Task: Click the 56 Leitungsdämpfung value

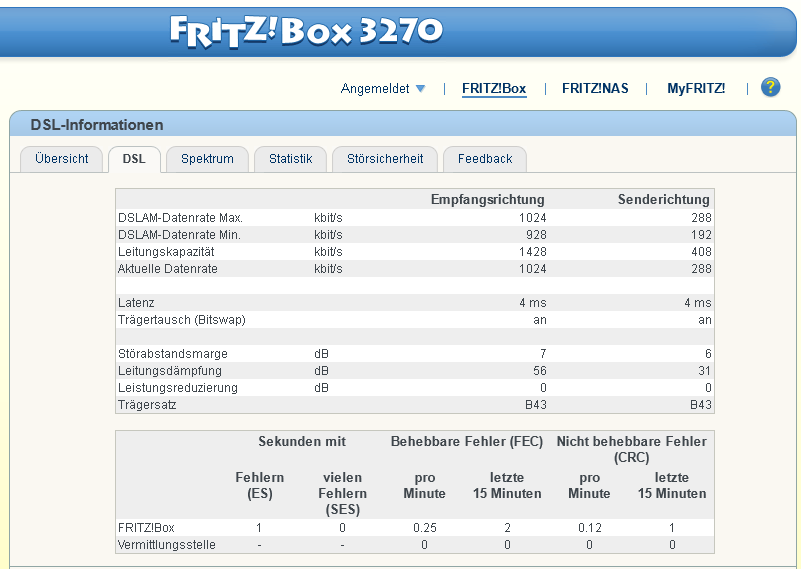Action: pyautogui.click(x=540, y=371)
